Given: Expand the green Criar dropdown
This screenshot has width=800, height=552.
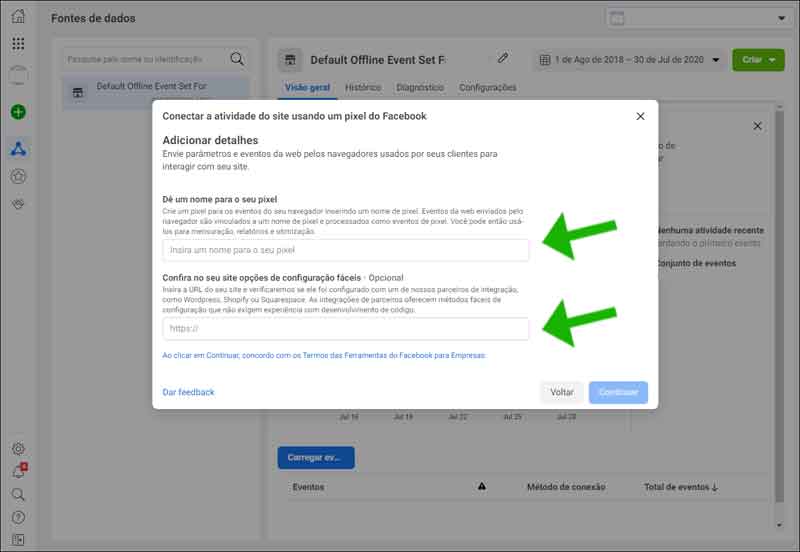Looking at the screenshot, I should pos(758,60).
